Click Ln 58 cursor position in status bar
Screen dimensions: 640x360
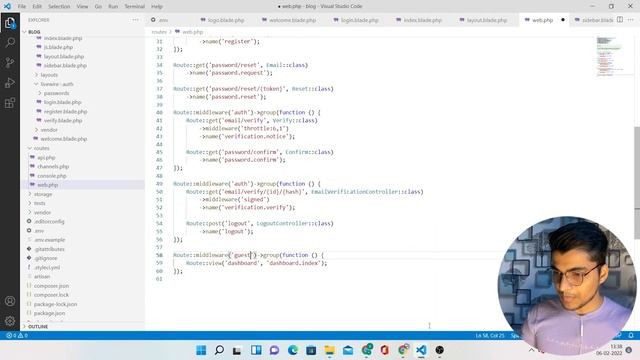[490, 336]
